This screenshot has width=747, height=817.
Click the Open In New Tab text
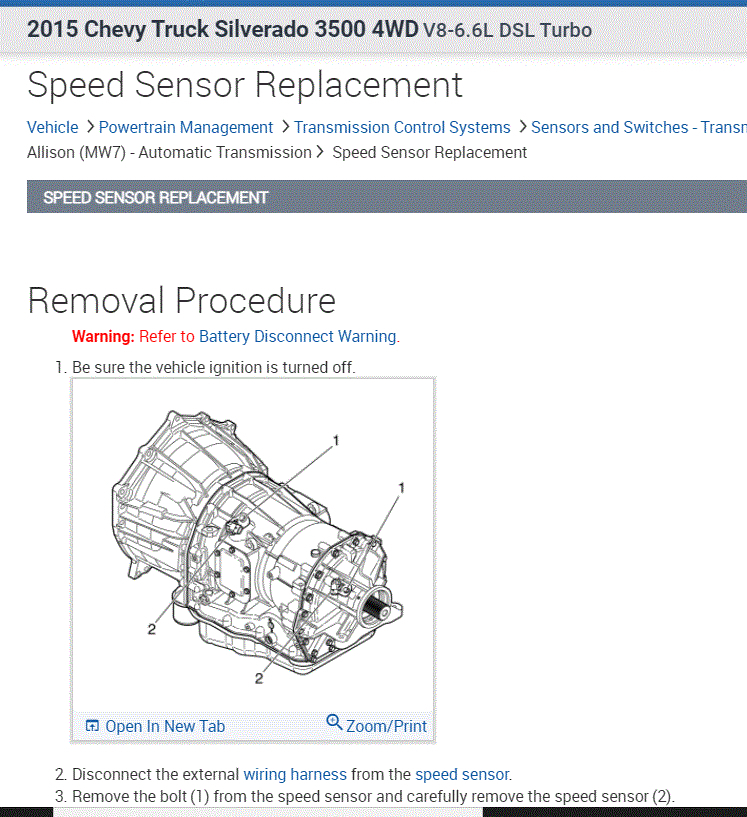pyautogui.click(x=165, y=727)
